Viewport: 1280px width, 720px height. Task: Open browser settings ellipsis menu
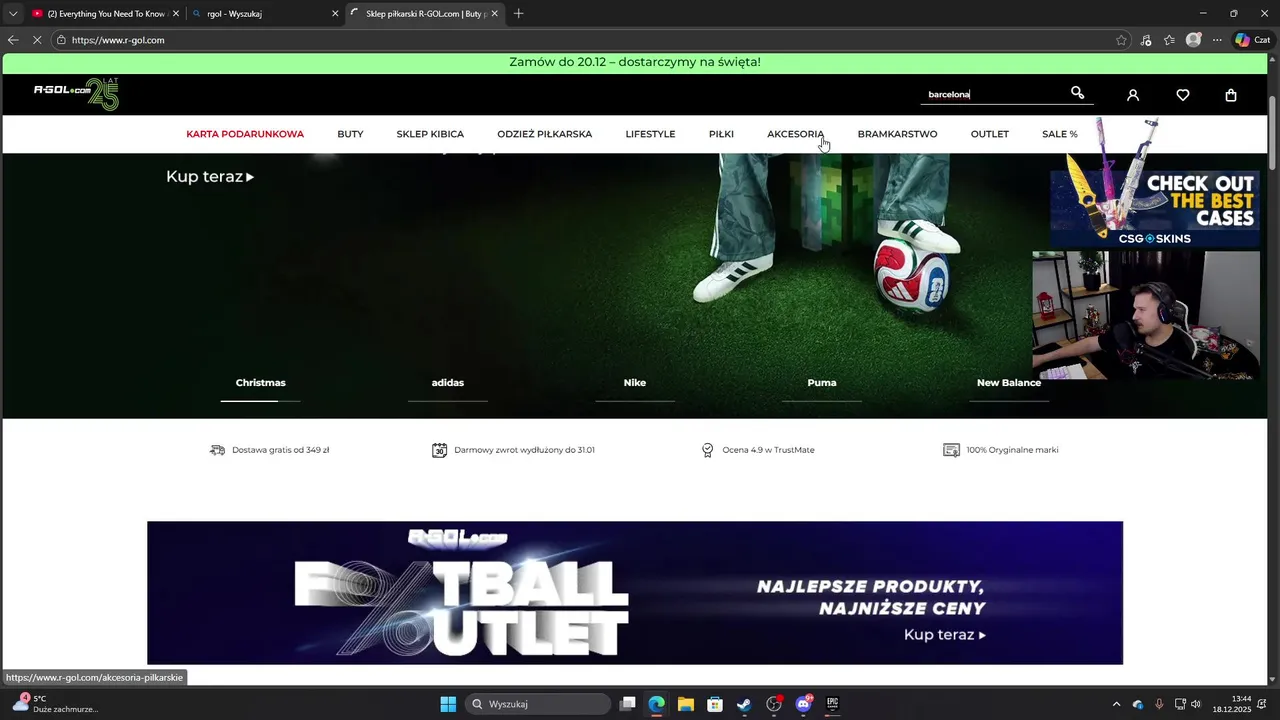click(1217, 40)
